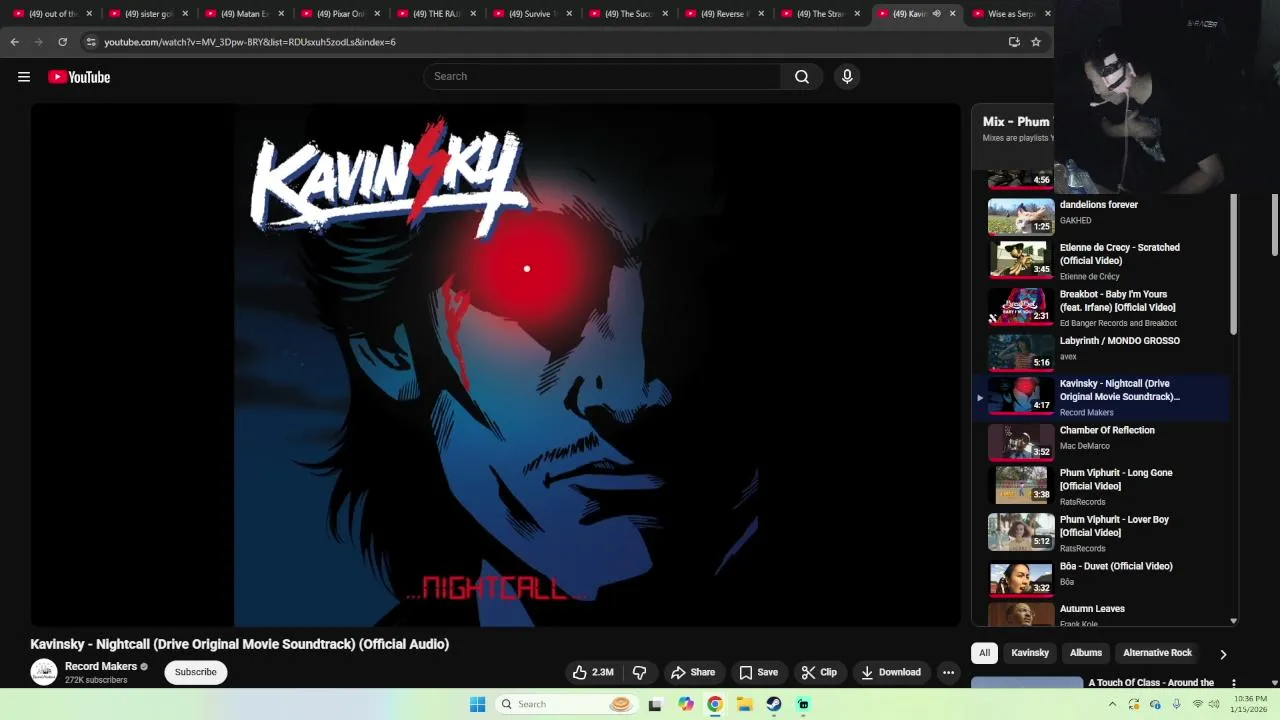1280x720 pixels.
Task: Switch to 'Reverse' tab
Action: pos(724,14)
